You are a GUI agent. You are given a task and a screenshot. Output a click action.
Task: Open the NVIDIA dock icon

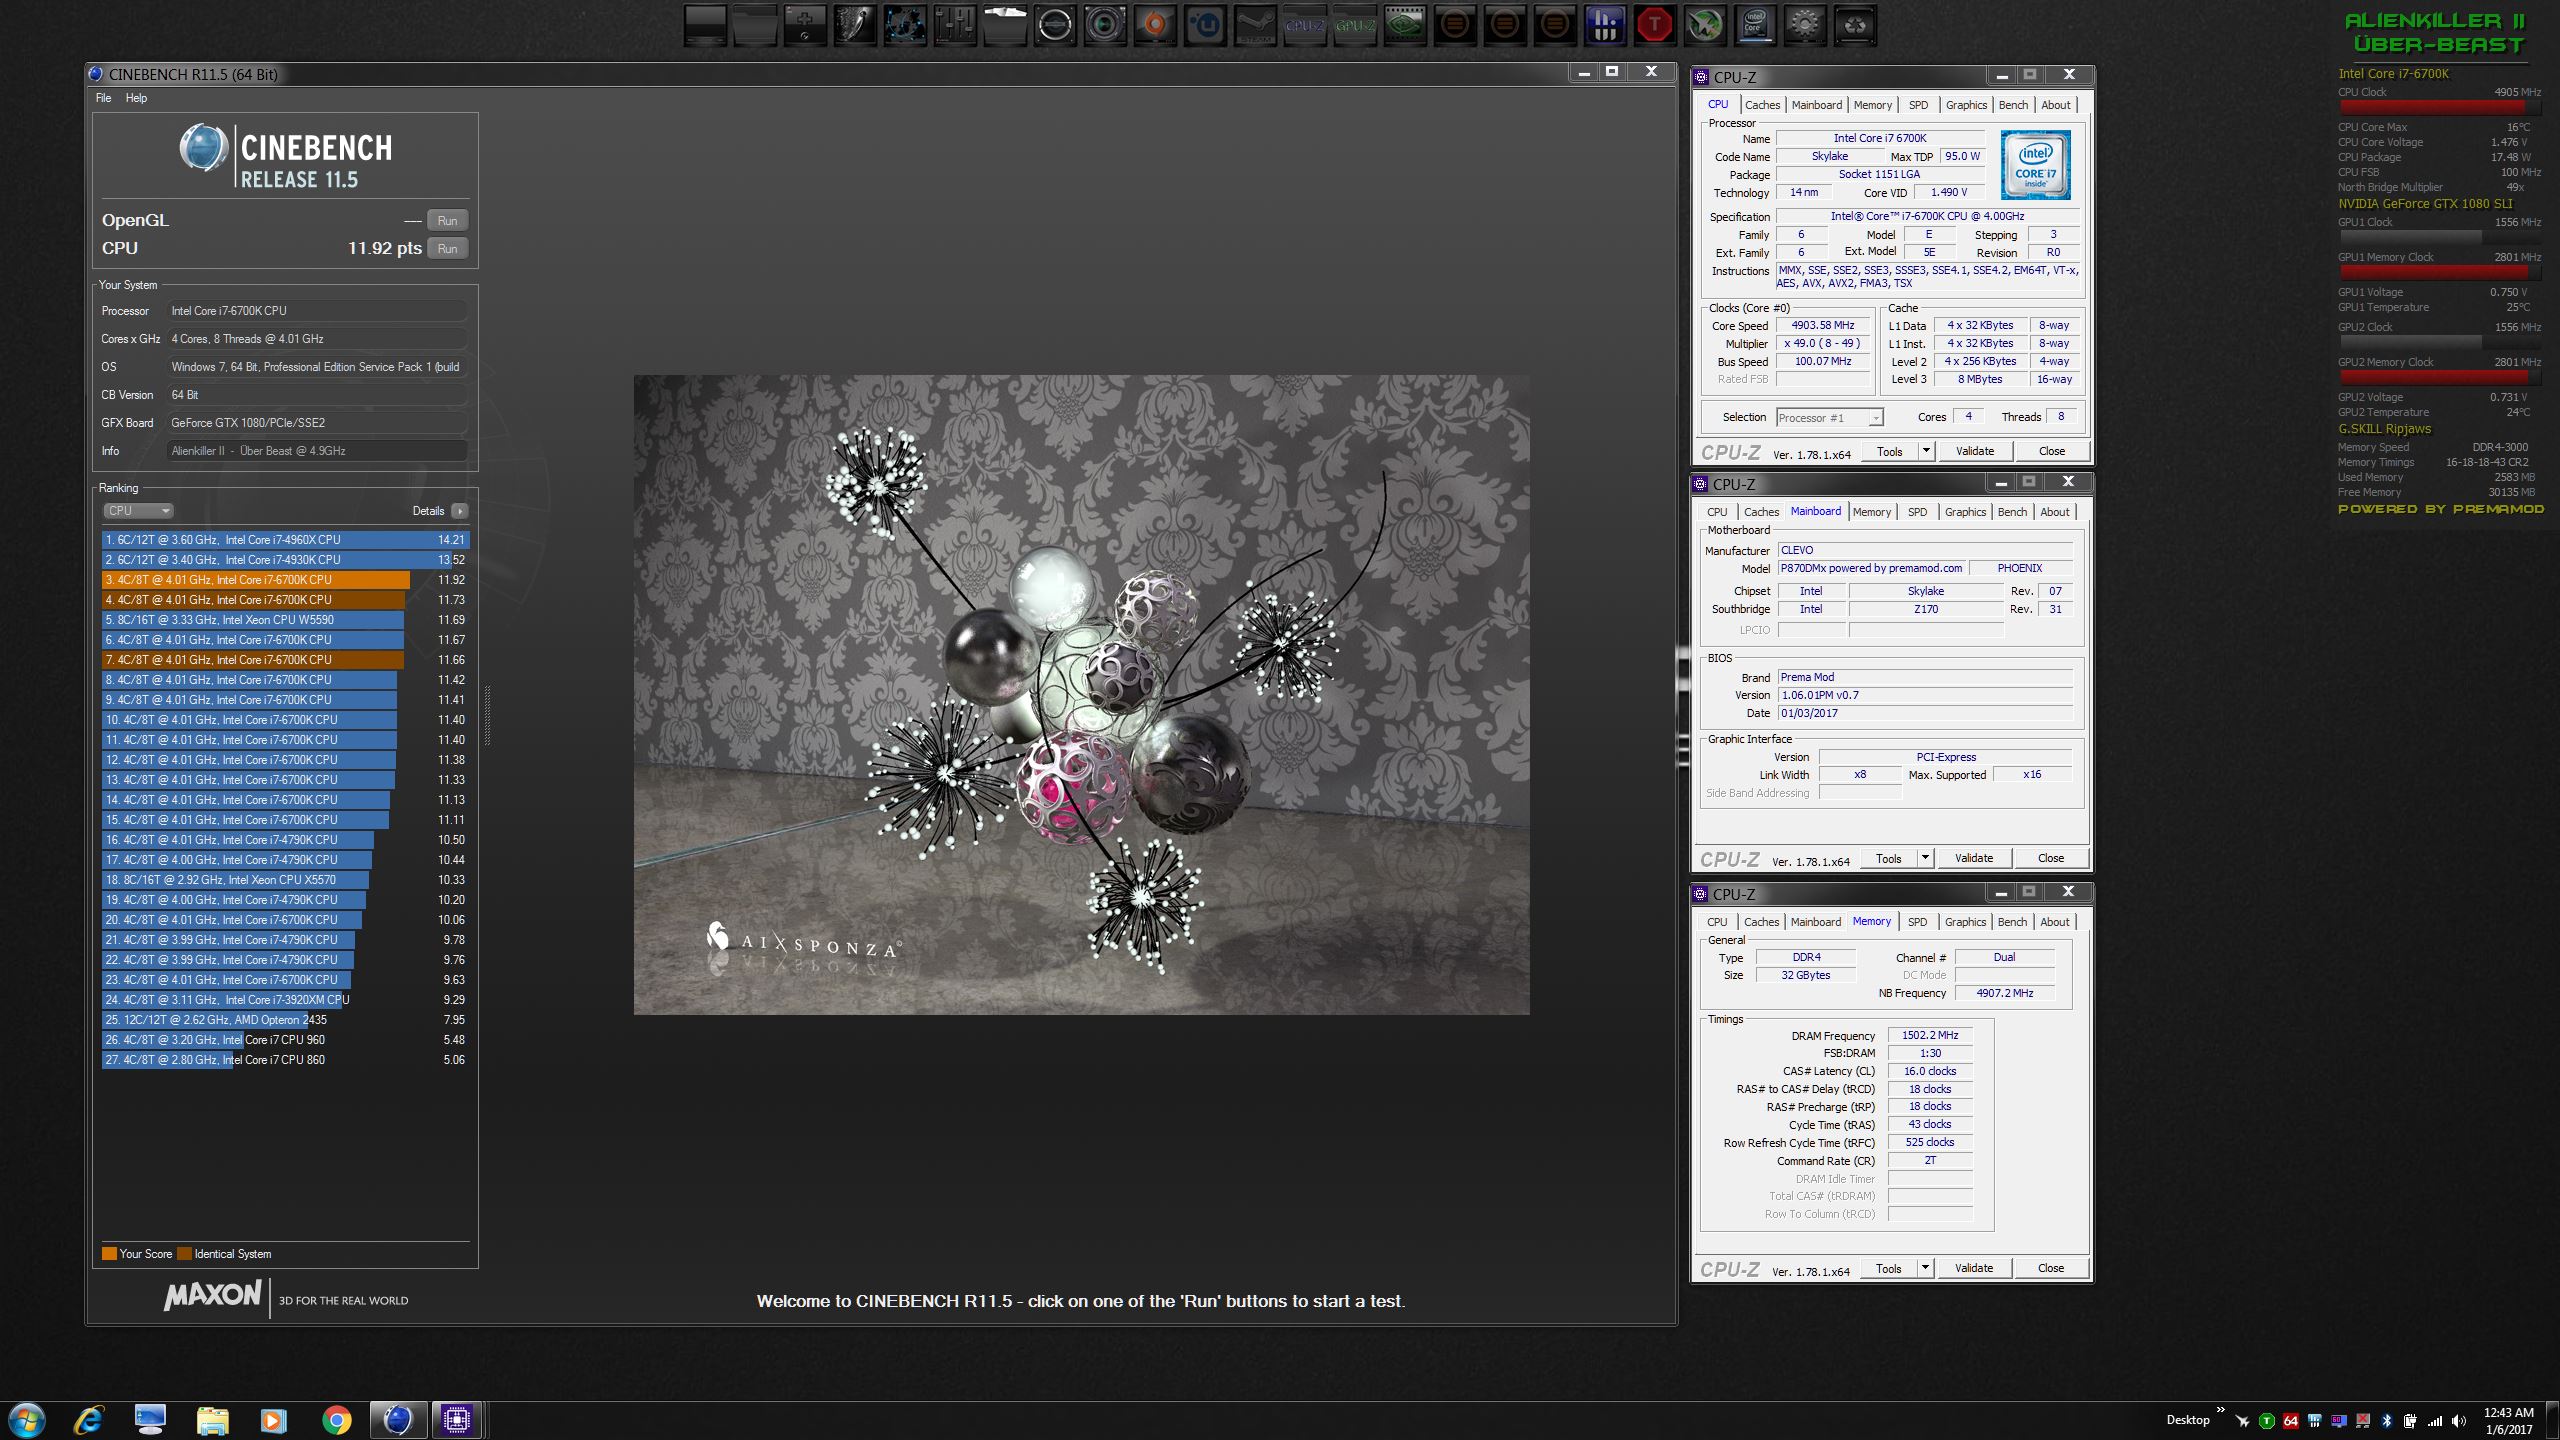click(1405, 25)
